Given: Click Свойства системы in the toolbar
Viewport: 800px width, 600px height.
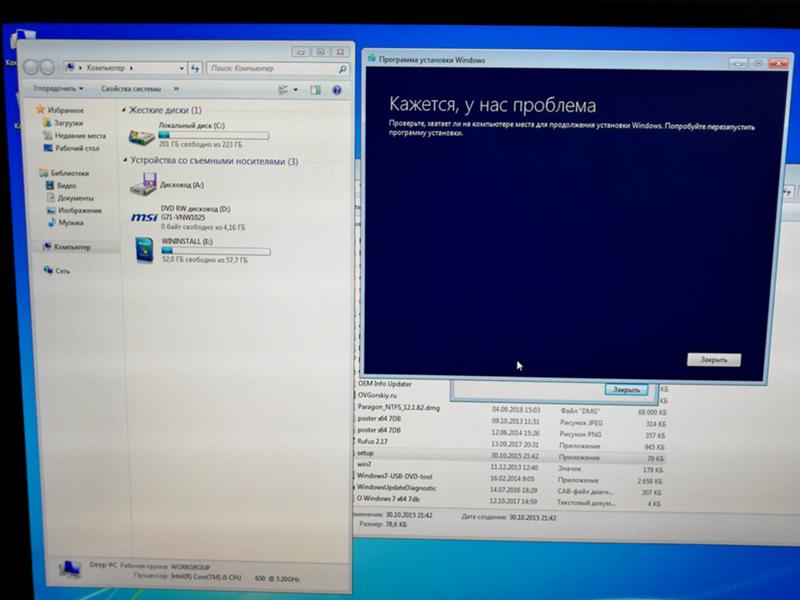Looking at the screenshot, I should click(131, 89).
